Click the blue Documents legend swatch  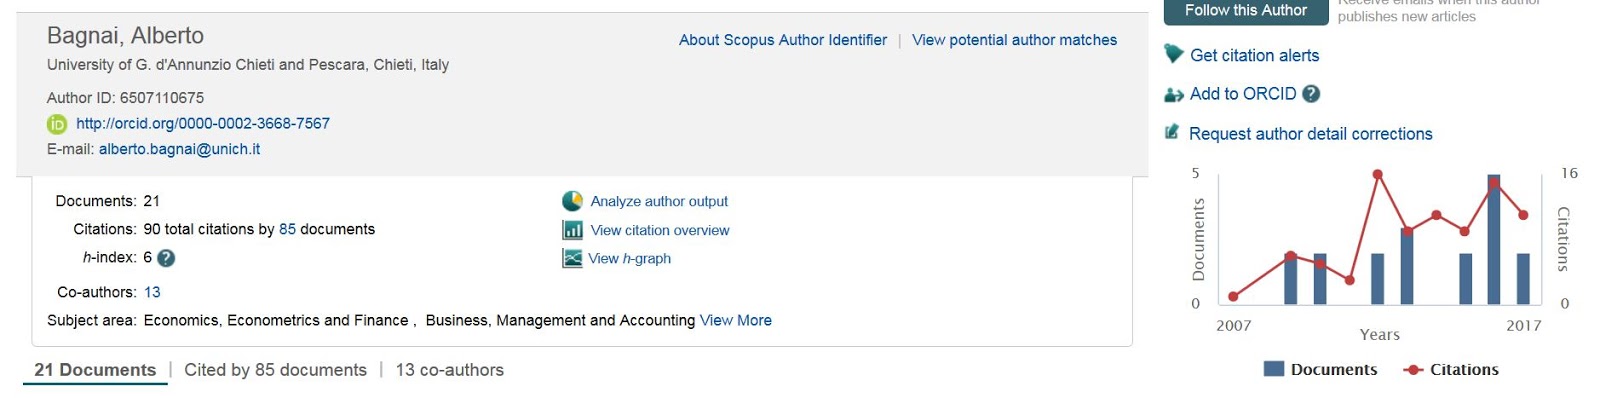click(1274, 369)
